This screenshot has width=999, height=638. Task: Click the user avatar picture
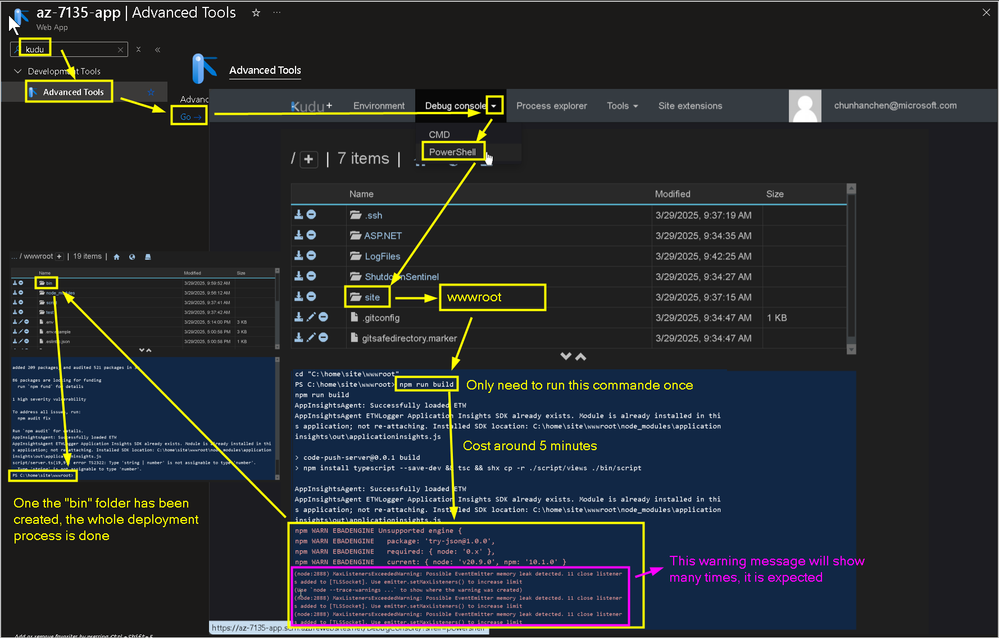805,106
